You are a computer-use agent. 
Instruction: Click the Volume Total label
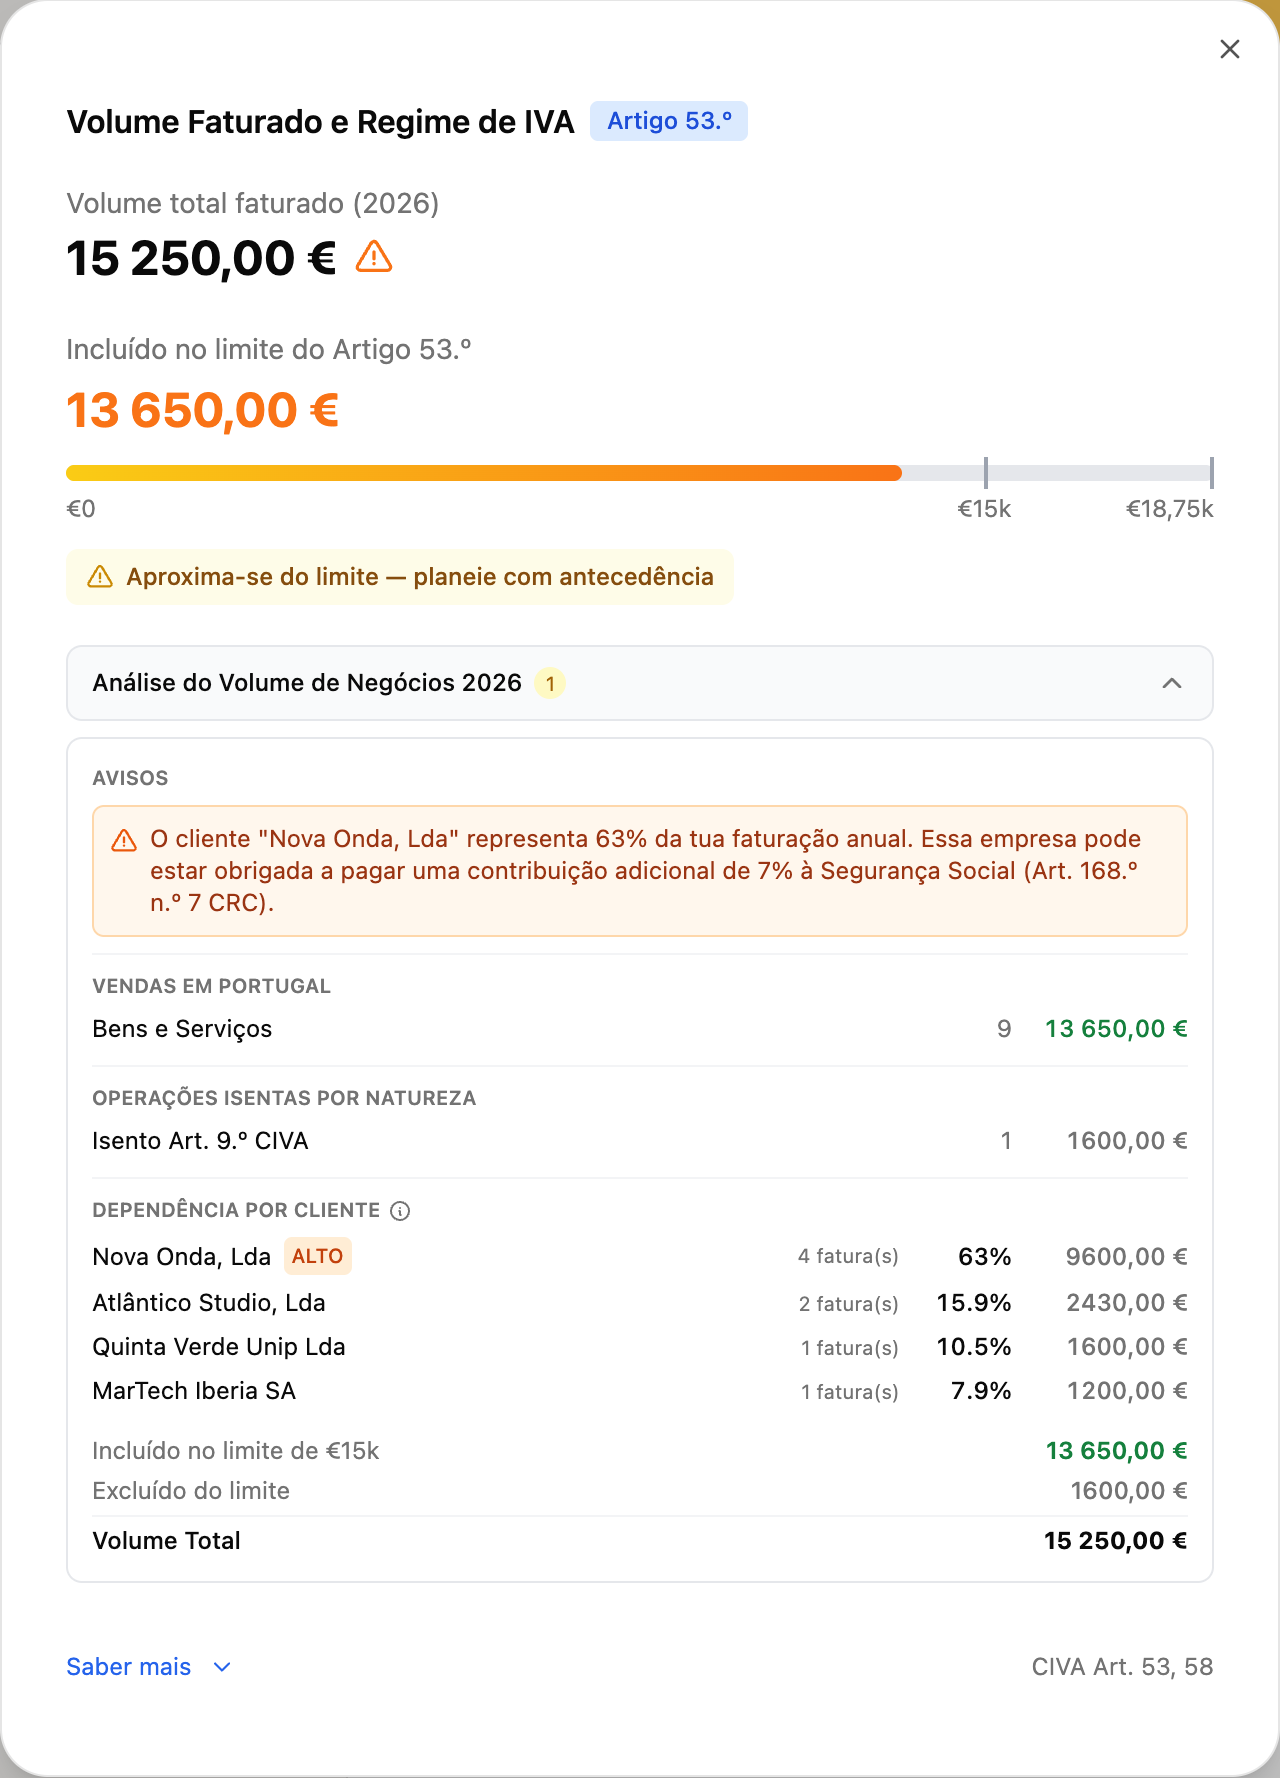(x=166, y=1541)
